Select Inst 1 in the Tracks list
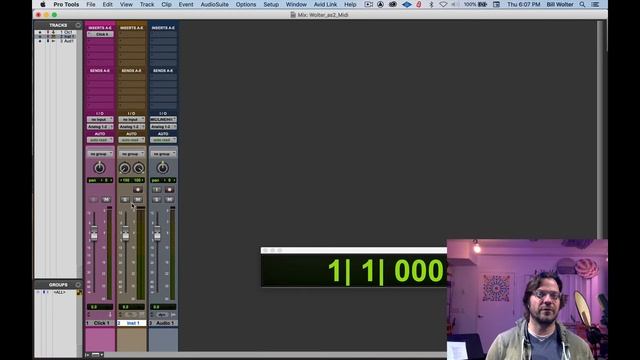The width and height of the screenshot is (640, 360). (69, 36)
